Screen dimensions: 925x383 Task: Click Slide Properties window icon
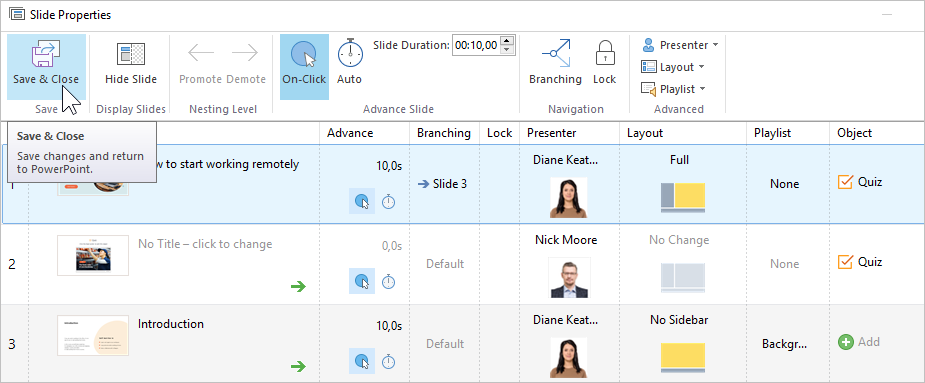pyautogui.click(x=17, y=15)
